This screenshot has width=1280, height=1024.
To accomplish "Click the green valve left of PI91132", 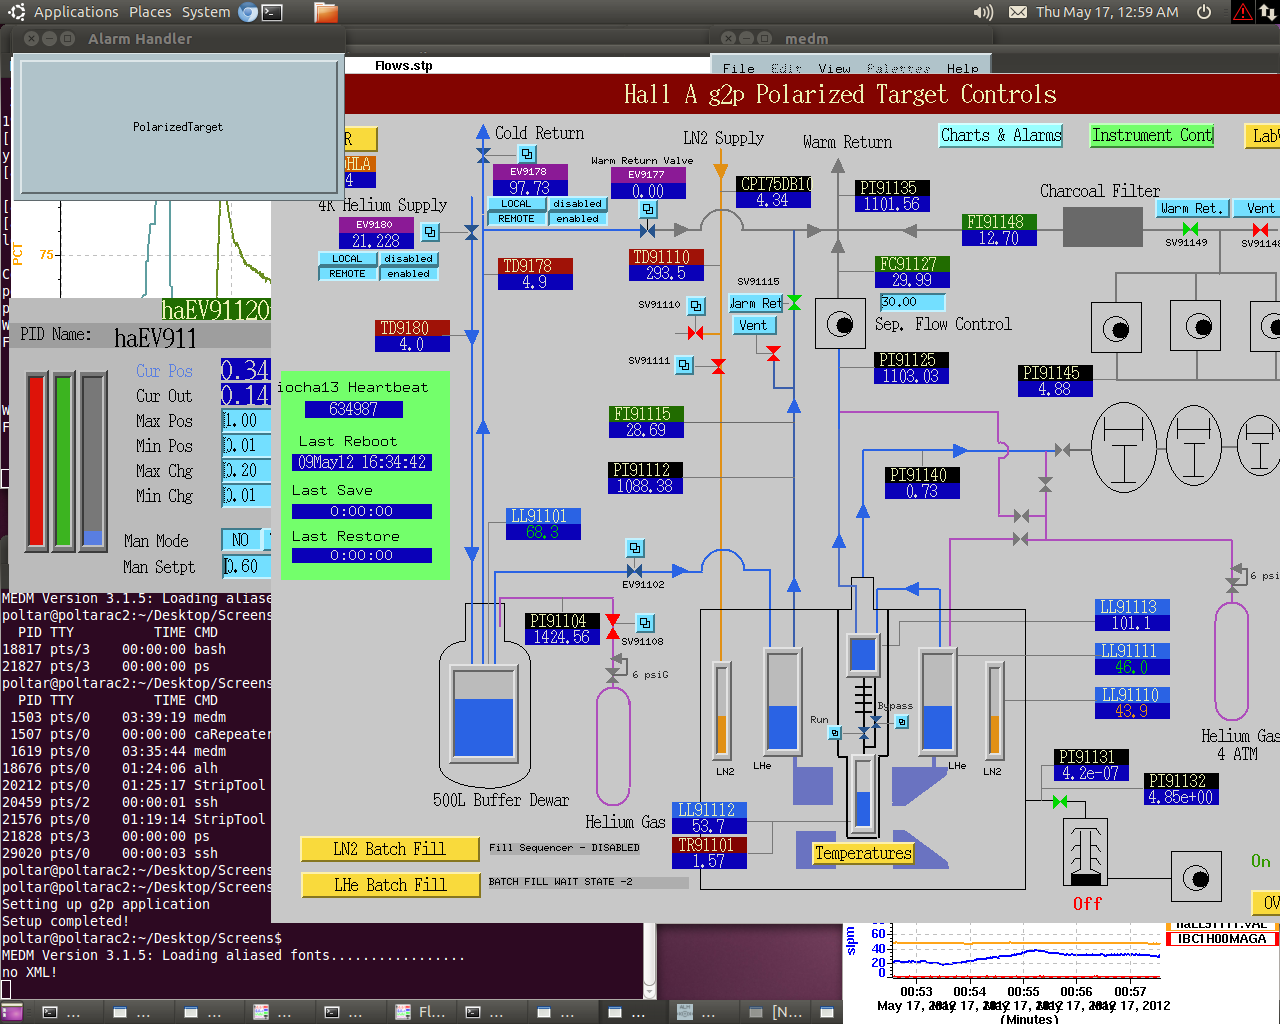I will coord(1060,801).
